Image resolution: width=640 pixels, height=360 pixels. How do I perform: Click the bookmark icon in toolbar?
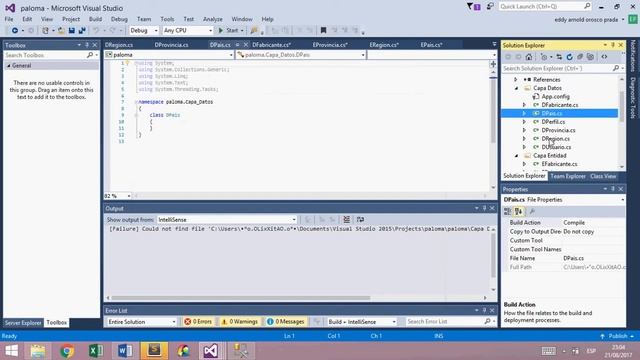tap(323, 31)
